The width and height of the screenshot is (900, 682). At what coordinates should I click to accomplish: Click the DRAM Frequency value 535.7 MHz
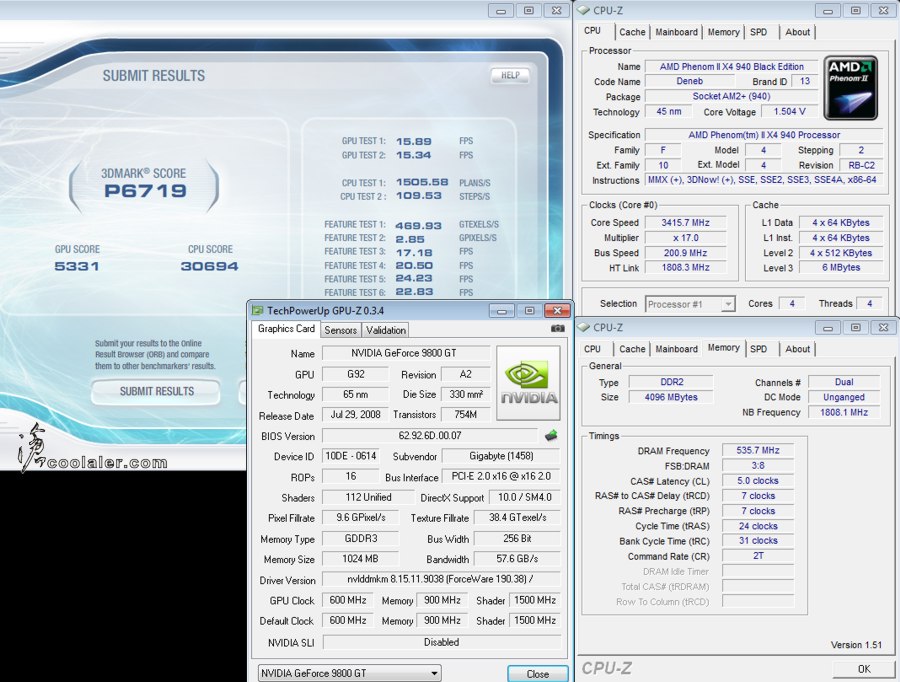point(758,450)
